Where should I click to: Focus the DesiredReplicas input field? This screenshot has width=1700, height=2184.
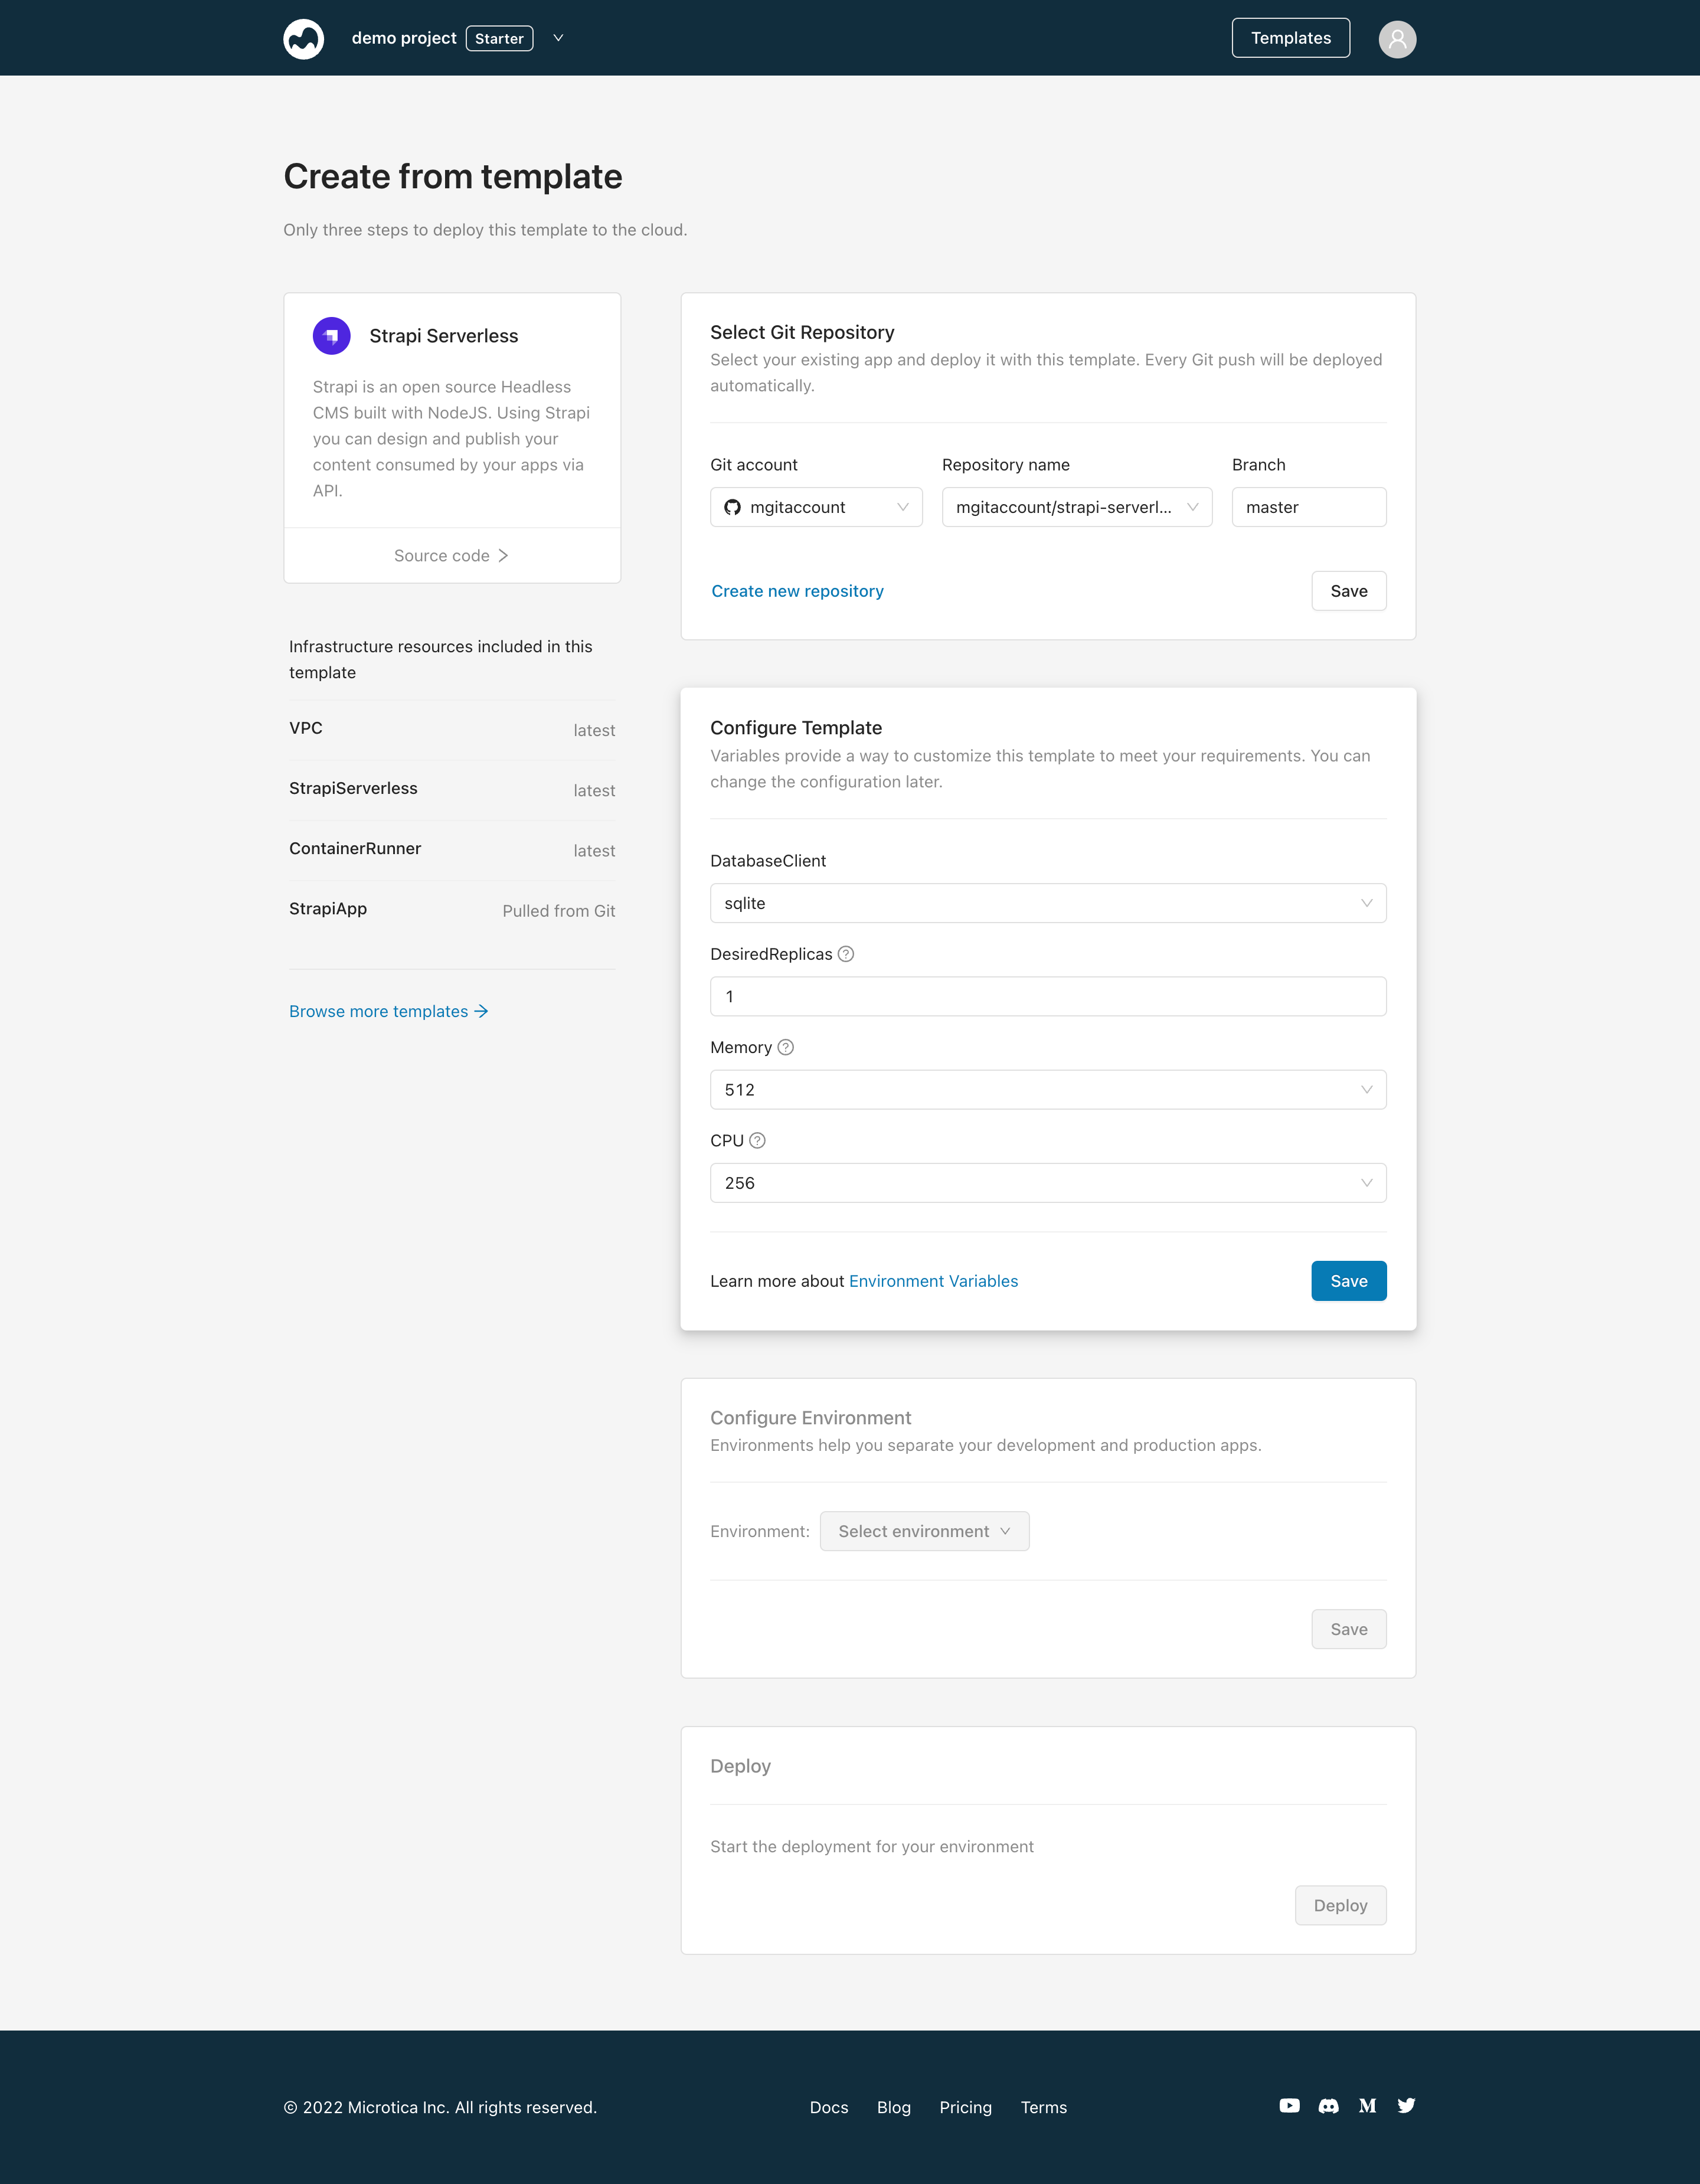(1048, 996)
